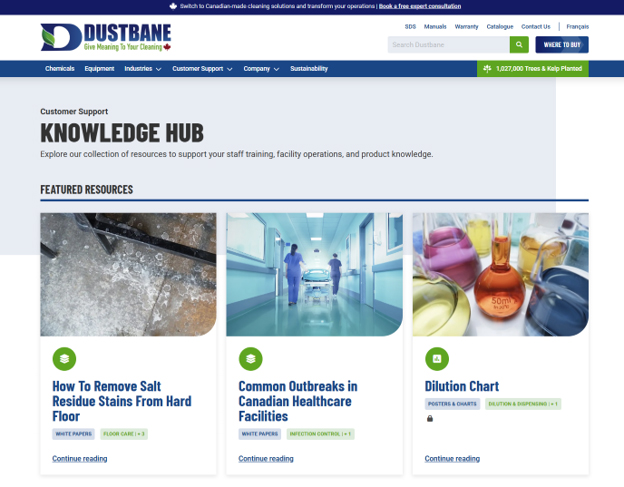
Task: Click the Infection Control tag
Action: 320,434
